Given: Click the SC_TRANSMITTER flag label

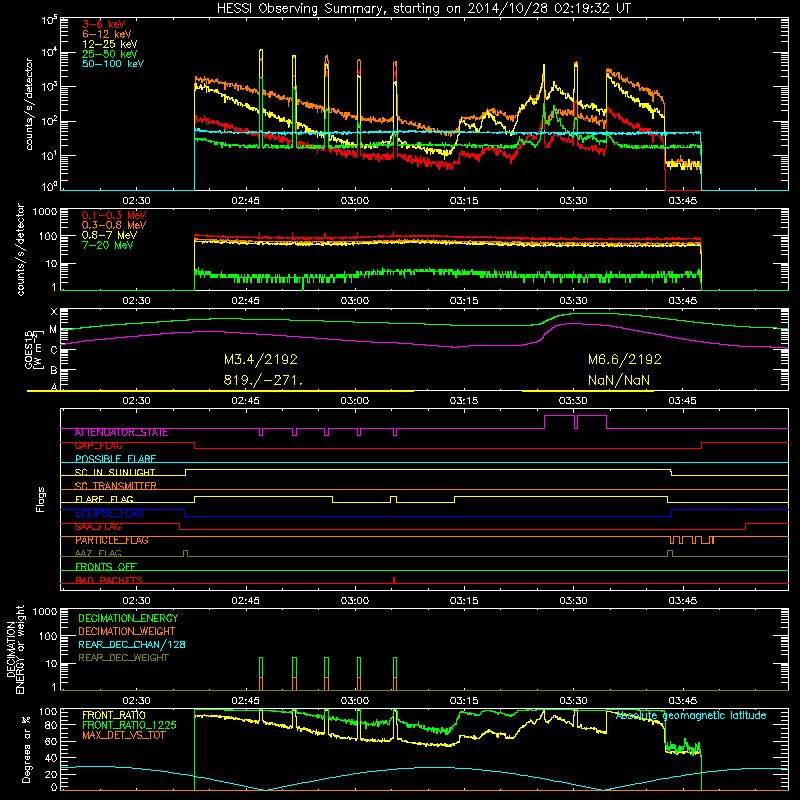Looking at the screenshot, I should pos(115,486).
